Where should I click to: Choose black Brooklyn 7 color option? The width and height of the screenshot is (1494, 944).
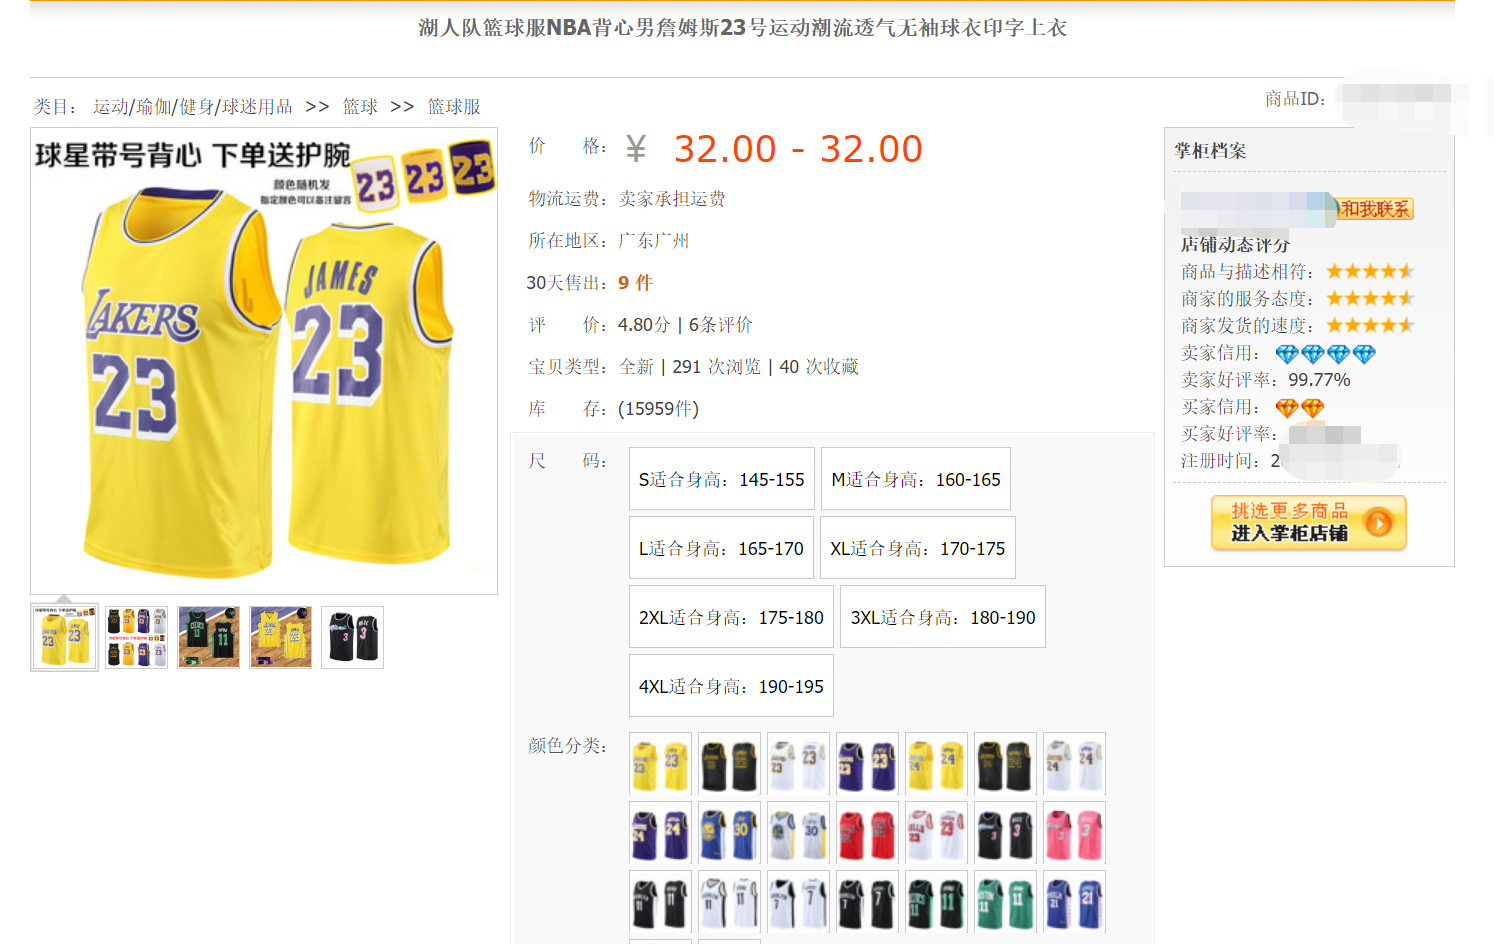[867, 902]
